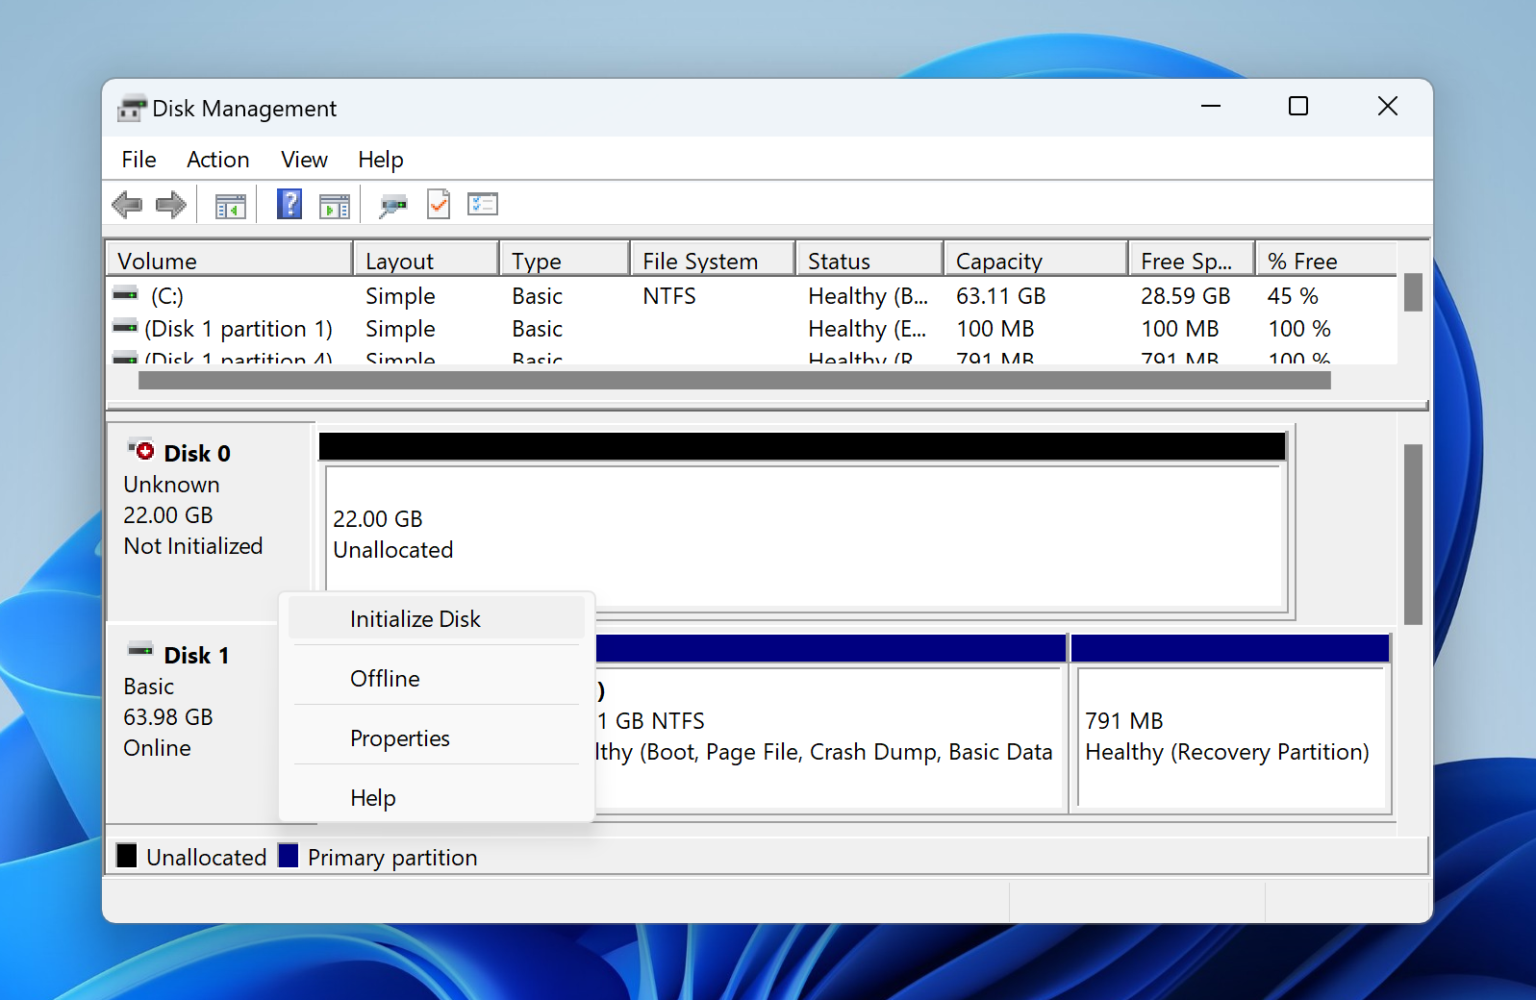Choose Initialize Disk from the context menu

[414, 618]
